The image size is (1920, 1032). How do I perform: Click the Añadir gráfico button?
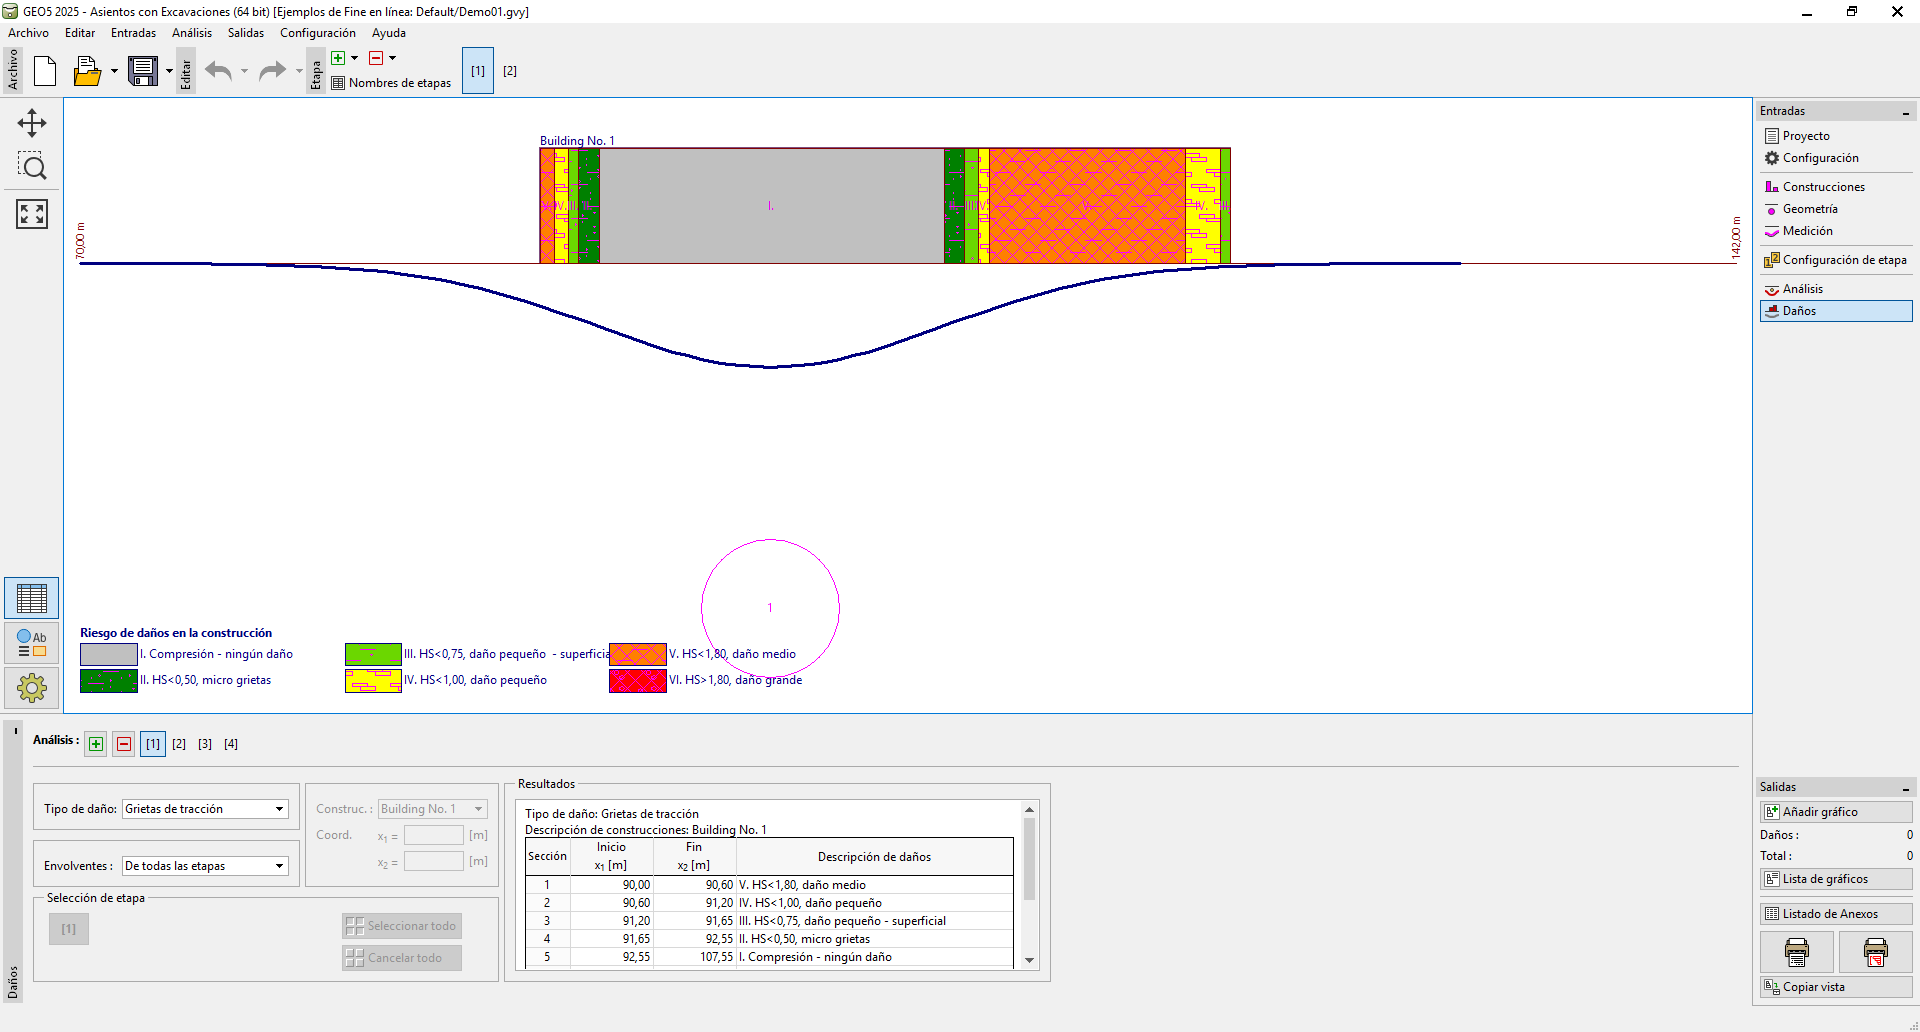click(x=1836, y=812)
